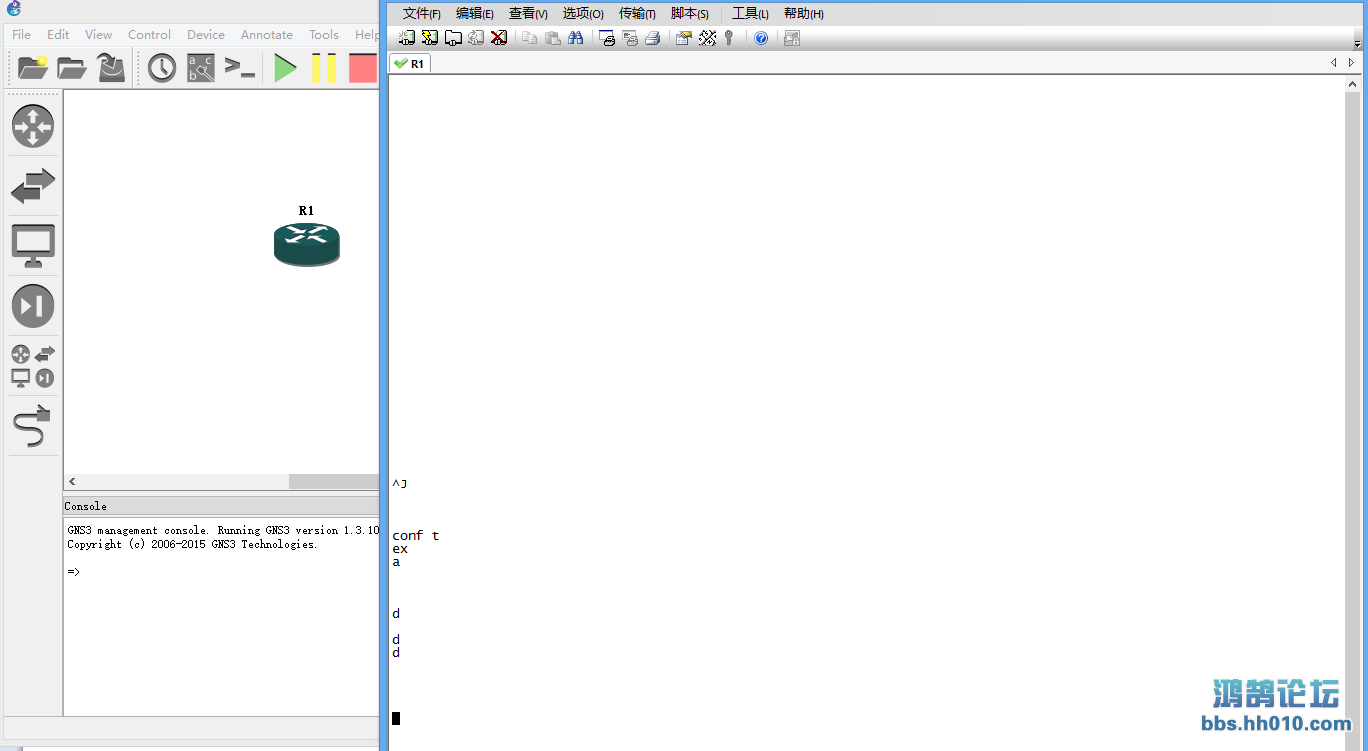This screenshot has width=1368, height=751.
Task: Open terminal 帮助(H) menu
Action: click(x=804, y=14)
